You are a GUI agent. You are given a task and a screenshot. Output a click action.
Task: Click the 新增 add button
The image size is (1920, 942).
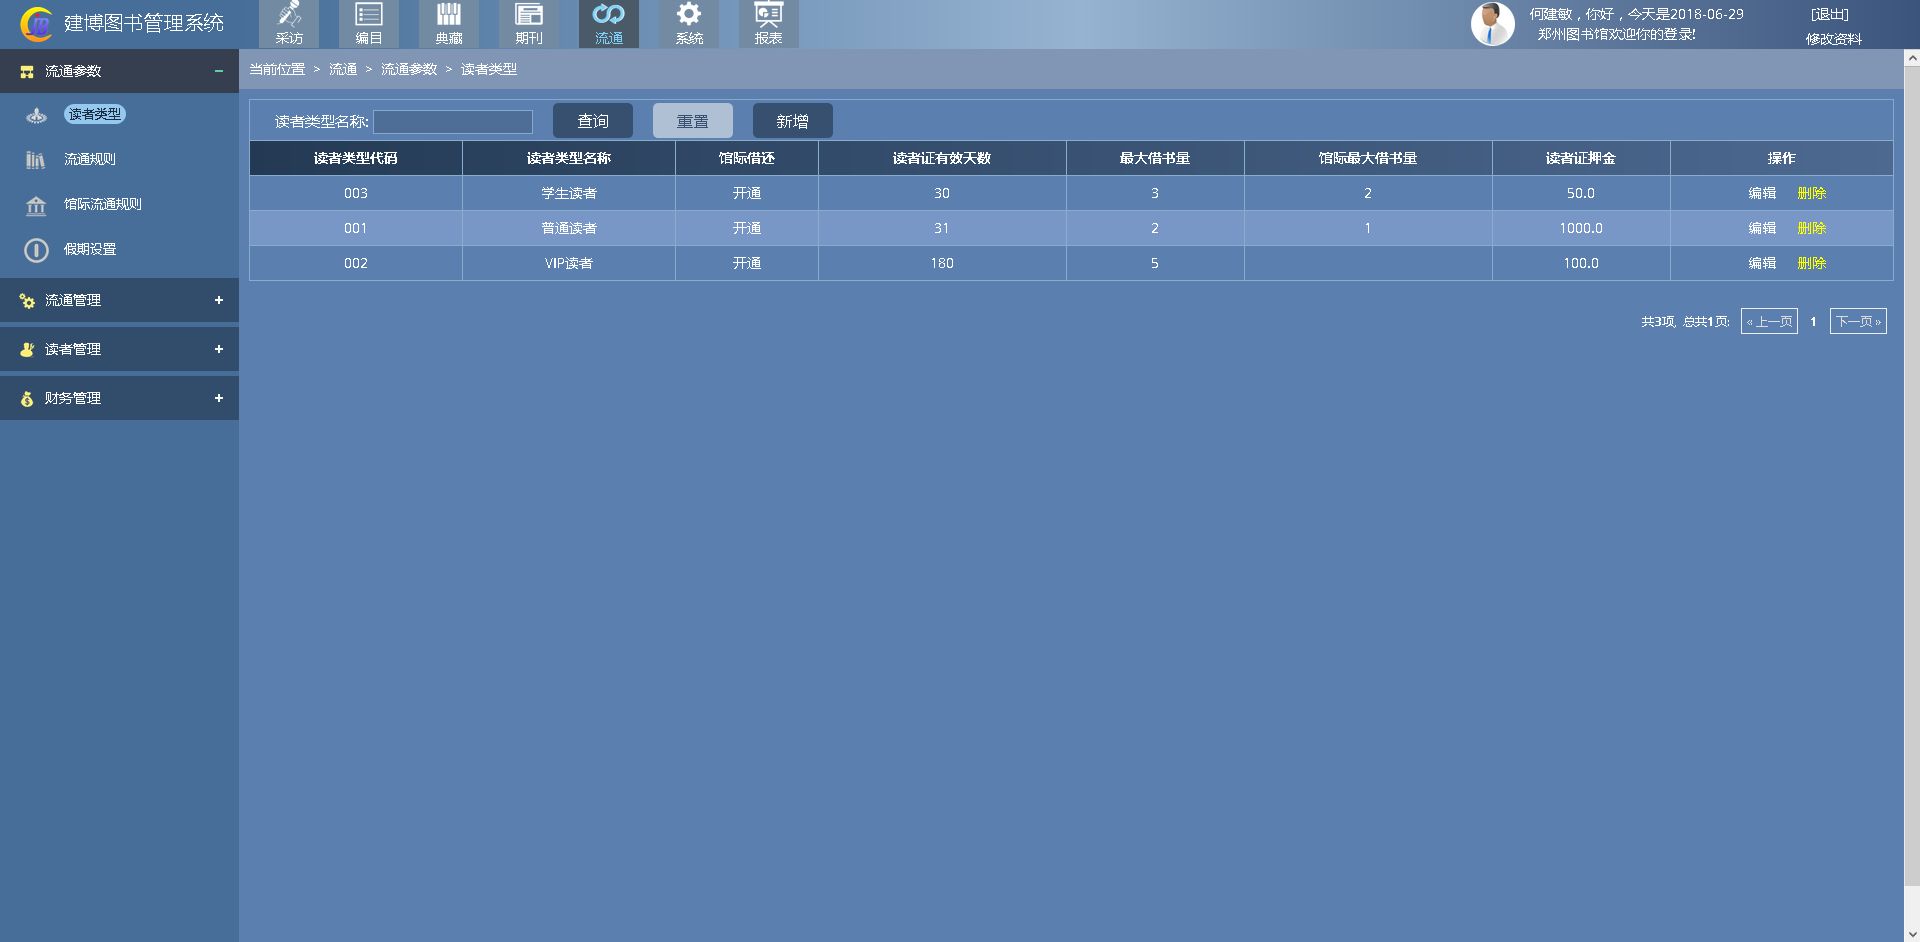click(792, 121)
